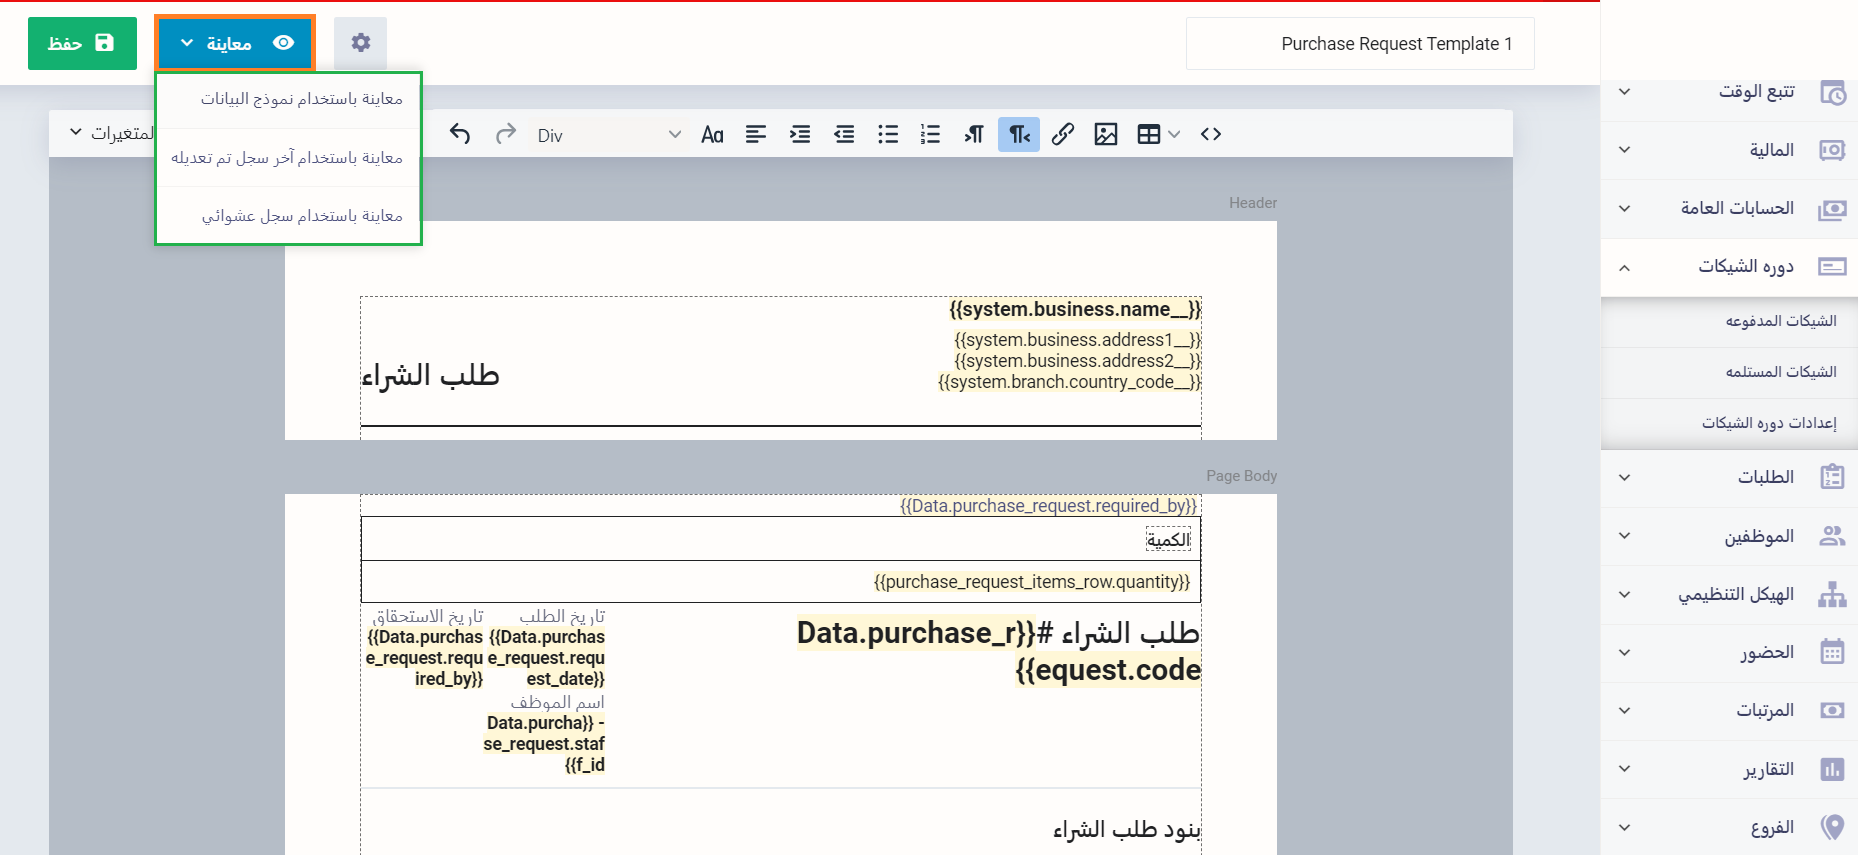
Task: Click the green حفظ save button
Action: point(82,43)
